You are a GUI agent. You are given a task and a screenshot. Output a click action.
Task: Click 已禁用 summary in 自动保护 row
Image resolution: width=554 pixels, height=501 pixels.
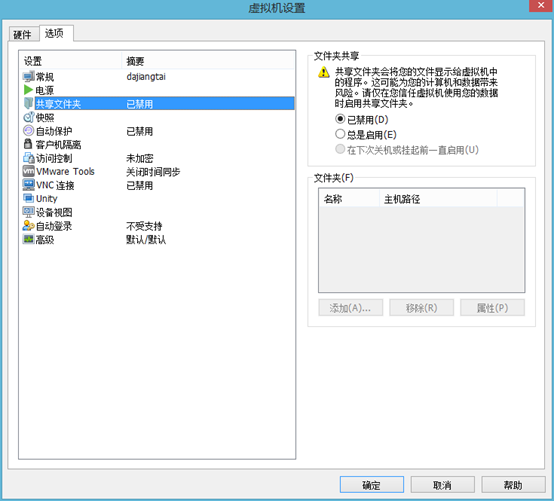(x=140, y=131)
